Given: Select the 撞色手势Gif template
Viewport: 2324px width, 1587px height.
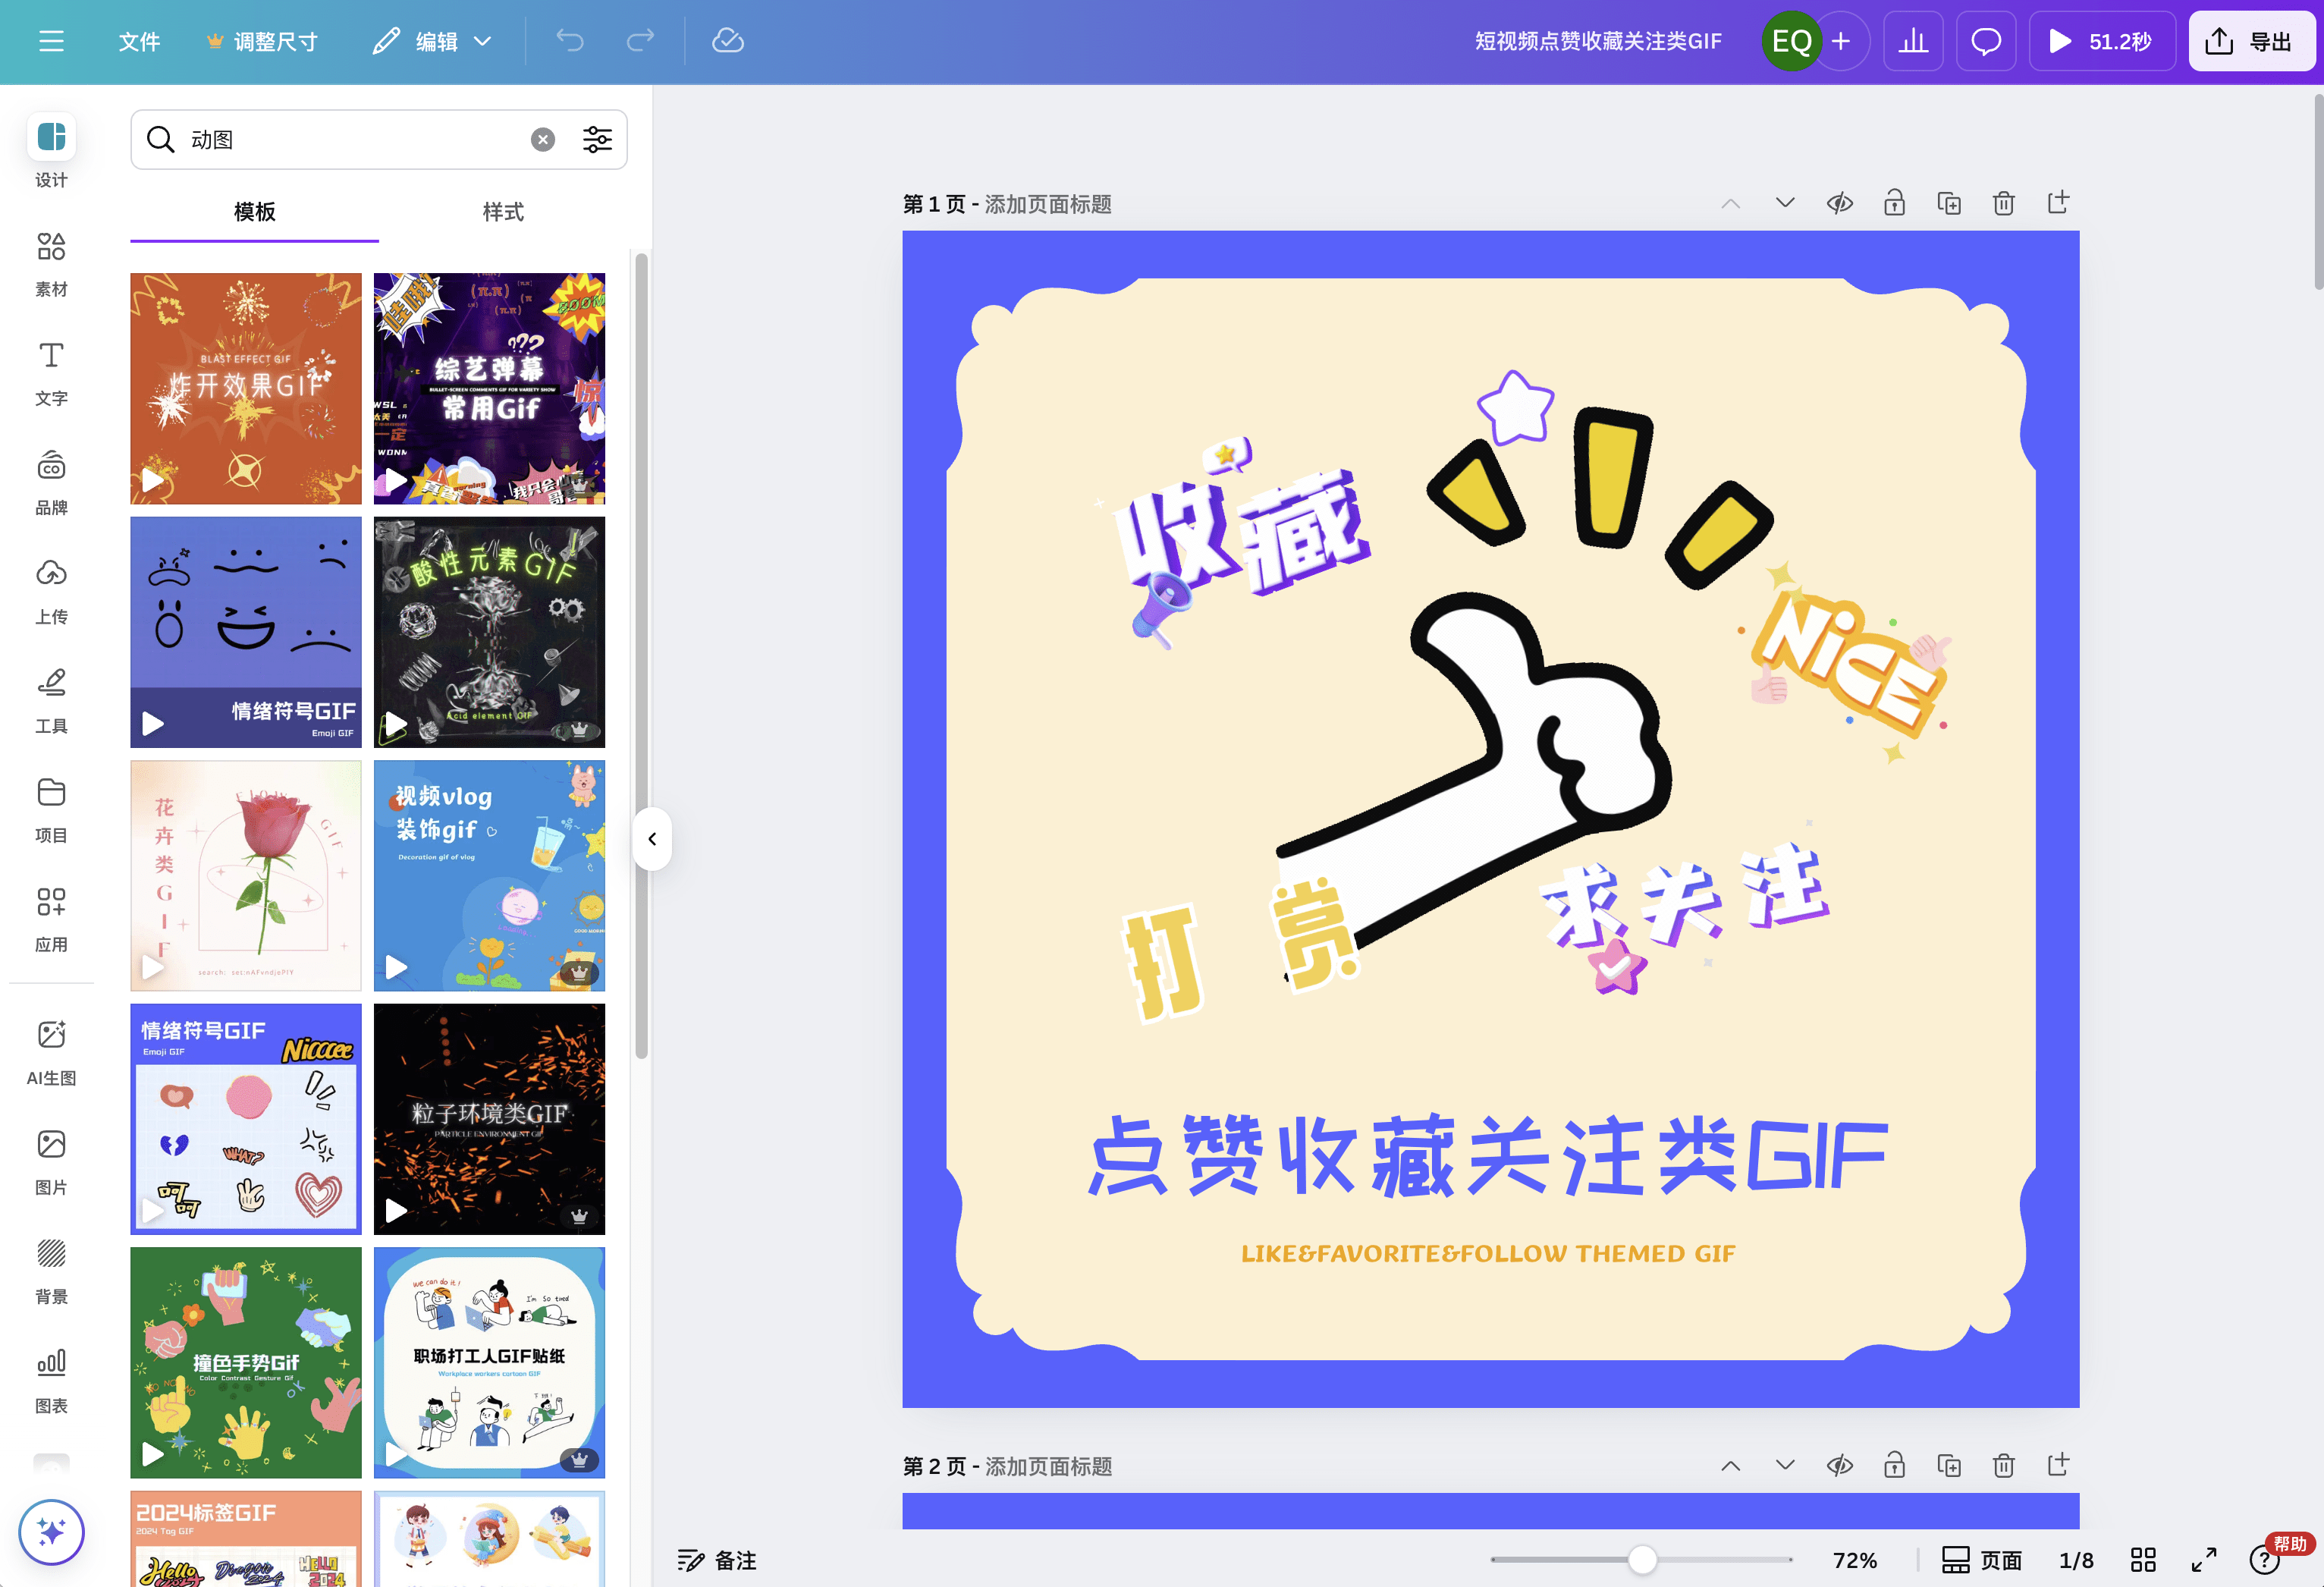Looking at the screenshot, I should click(246, 1362).
